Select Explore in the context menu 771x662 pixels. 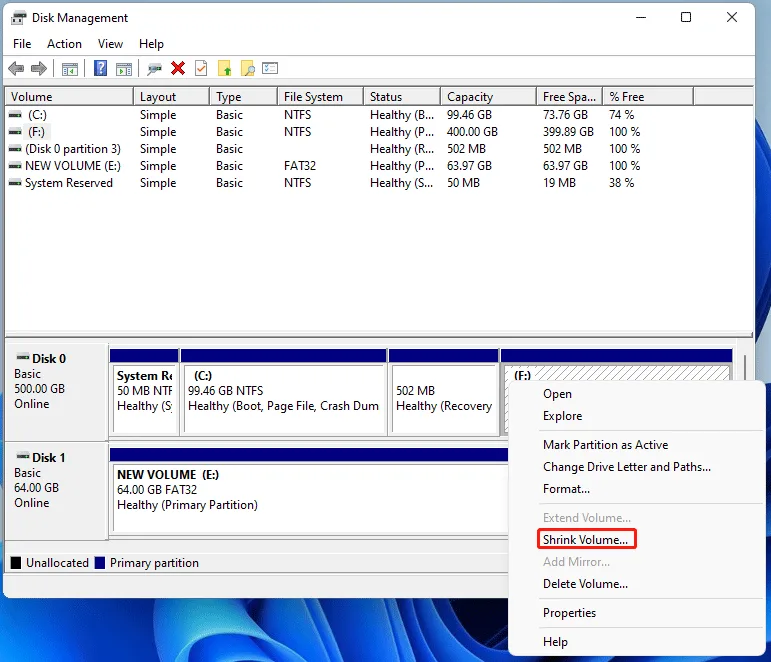pyautogui.click(x=563, y=416)
